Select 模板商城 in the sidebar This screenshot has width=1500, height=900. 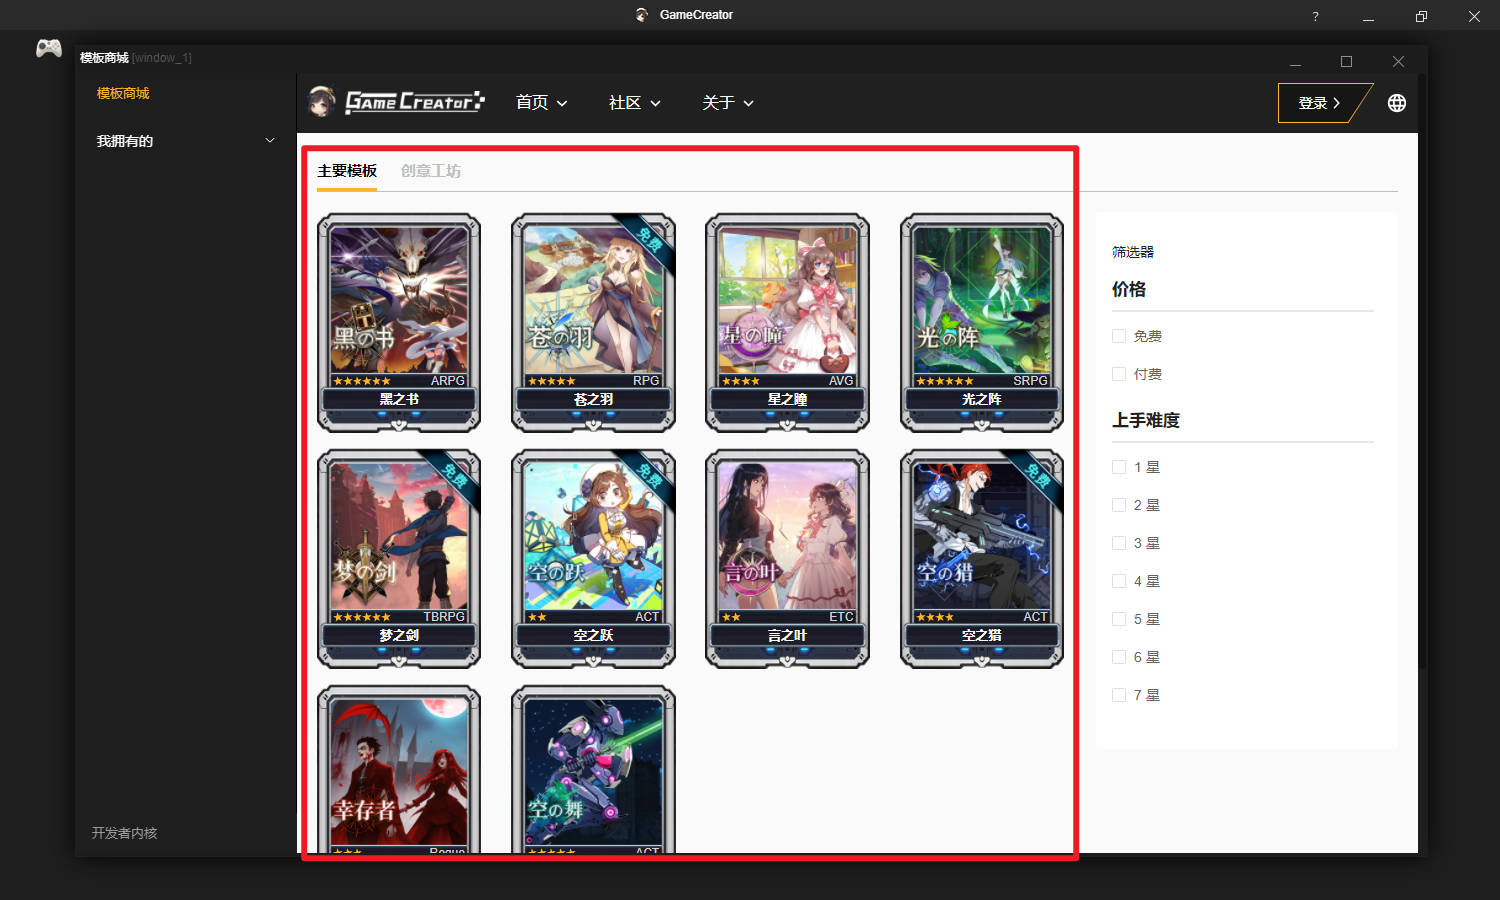123,93
